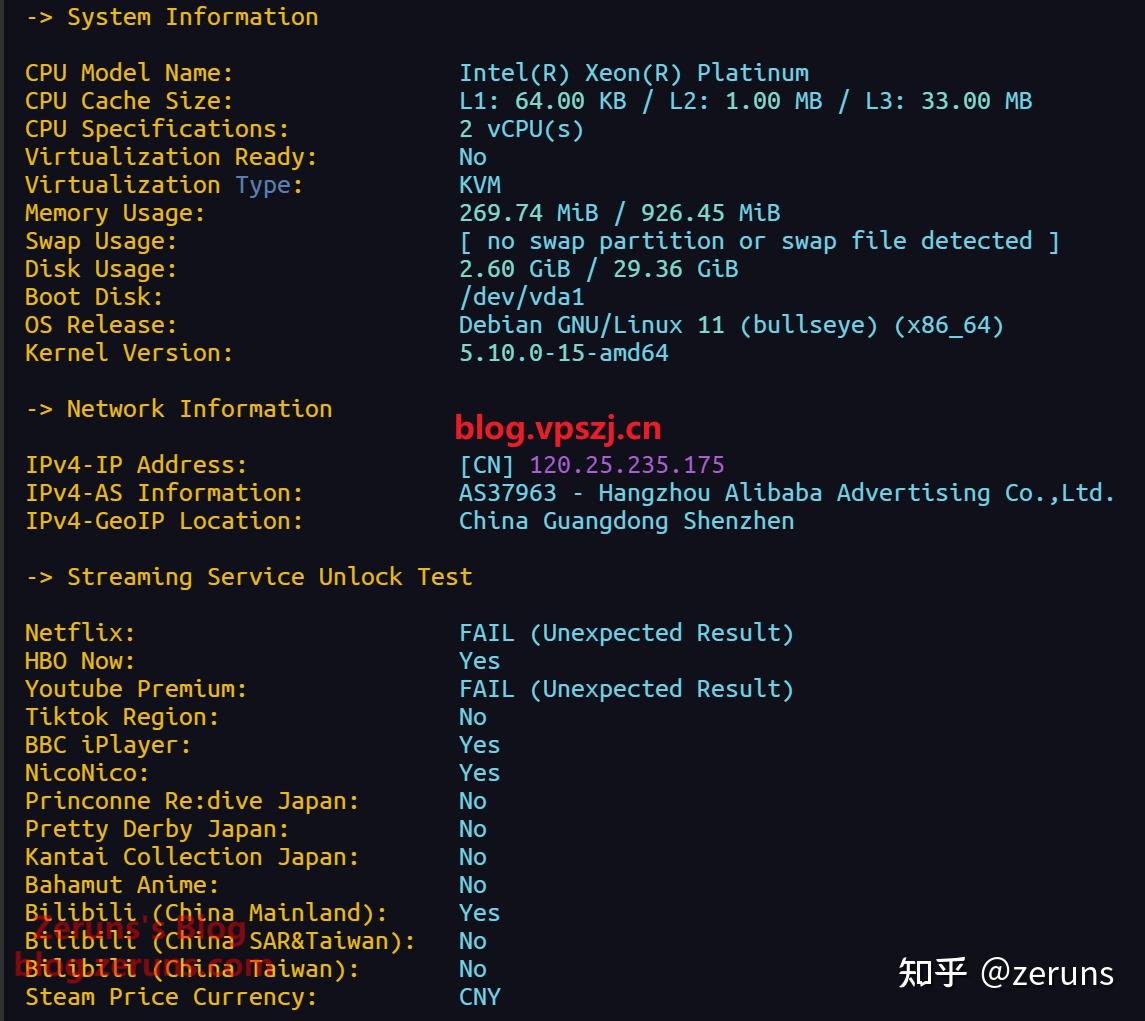This screenshot has height=1021, width=1145.
Task: Click the /dev/vda1 boot disk path
Action: [521, 297]
